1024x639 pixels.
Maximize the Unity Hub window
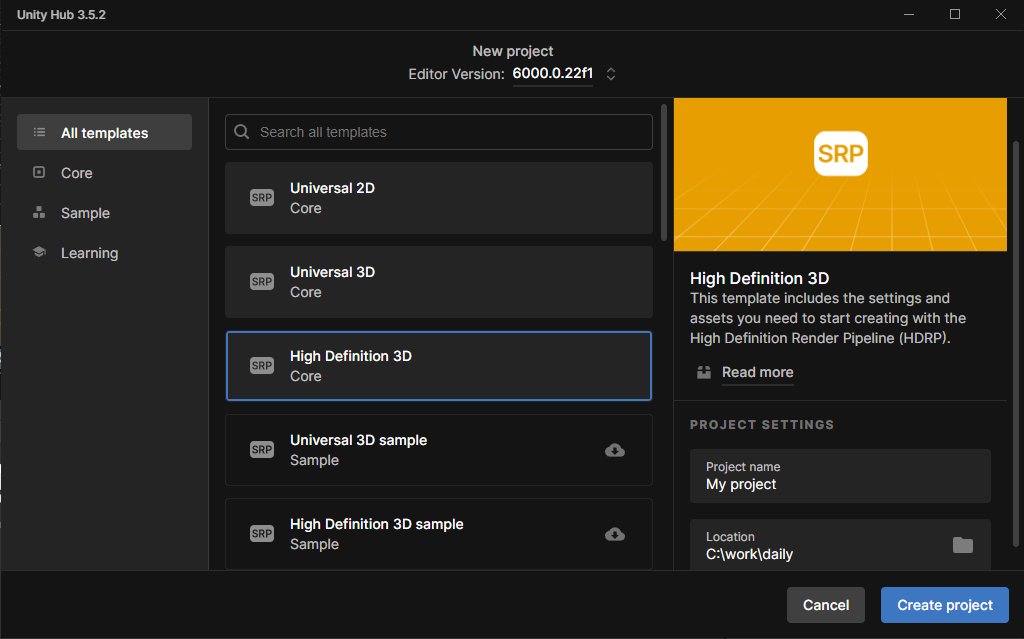(x=955, y=14)
